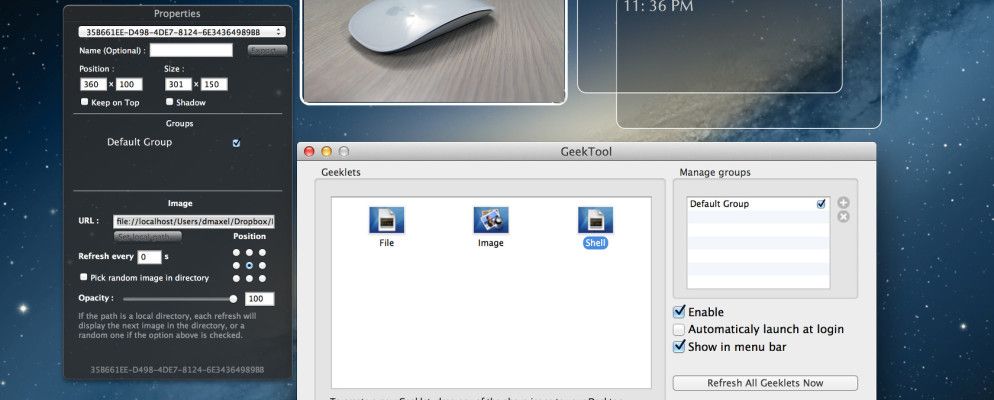This screenshot has height=400, width=994.
Task: Minimize the GeekTool window
Action: 326,152
